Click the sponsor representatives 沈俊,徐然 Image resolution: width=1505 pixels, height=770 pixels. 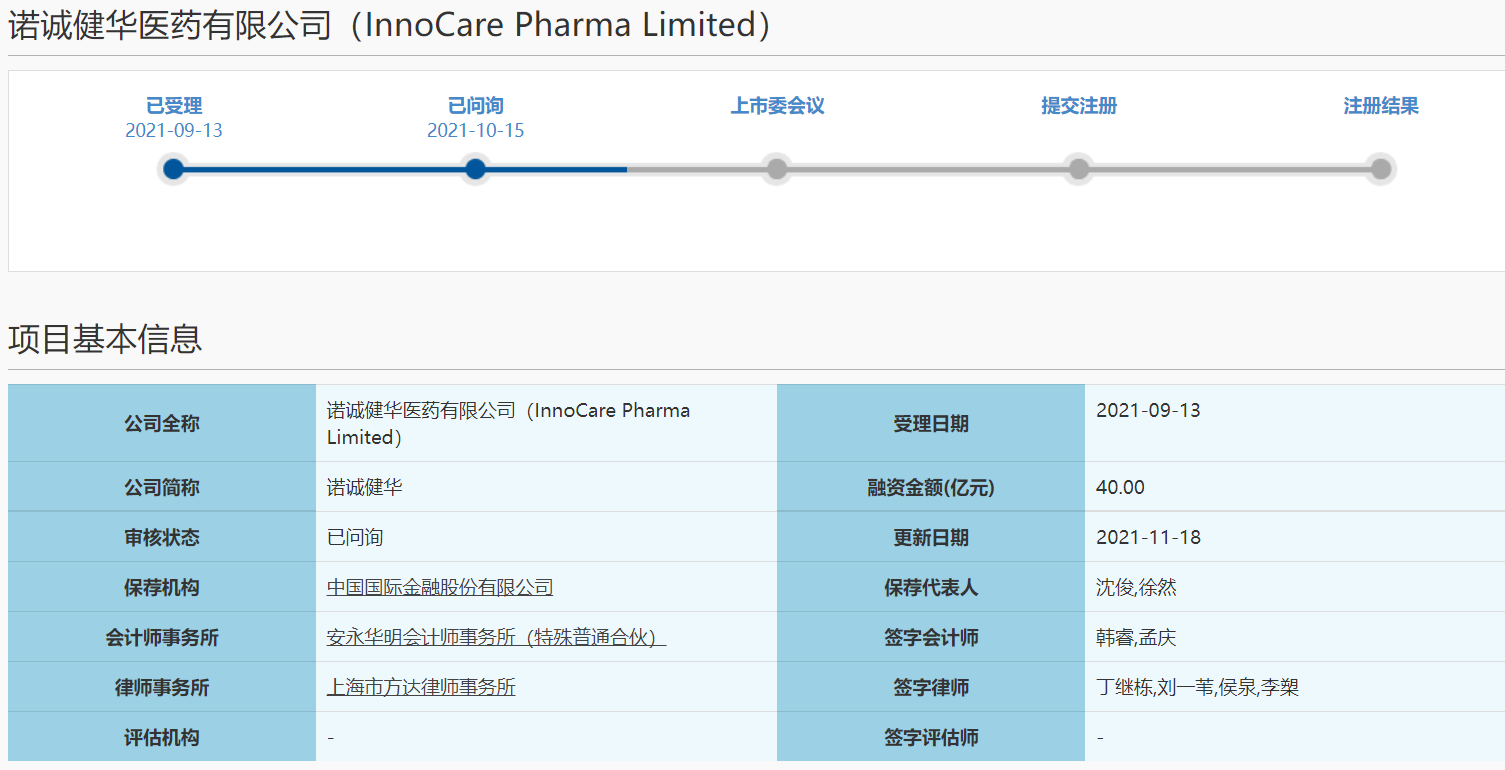pyautogui.click(x=1137, y=587)
